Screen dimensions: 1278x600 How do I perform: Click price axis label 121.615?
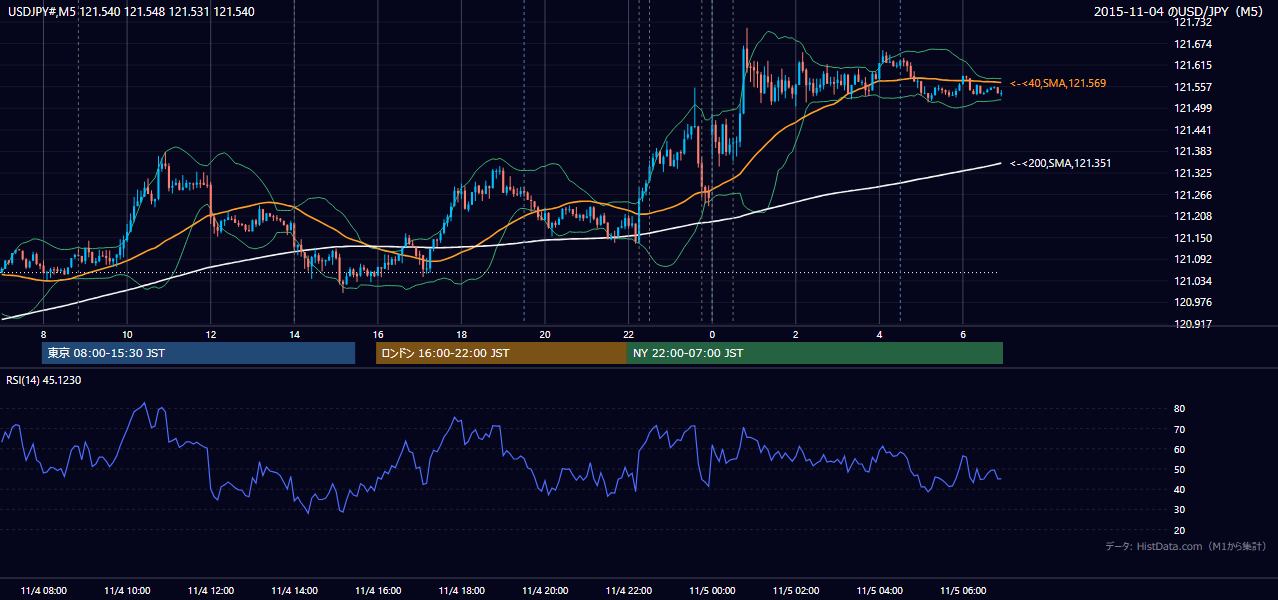coord(1193,65)
